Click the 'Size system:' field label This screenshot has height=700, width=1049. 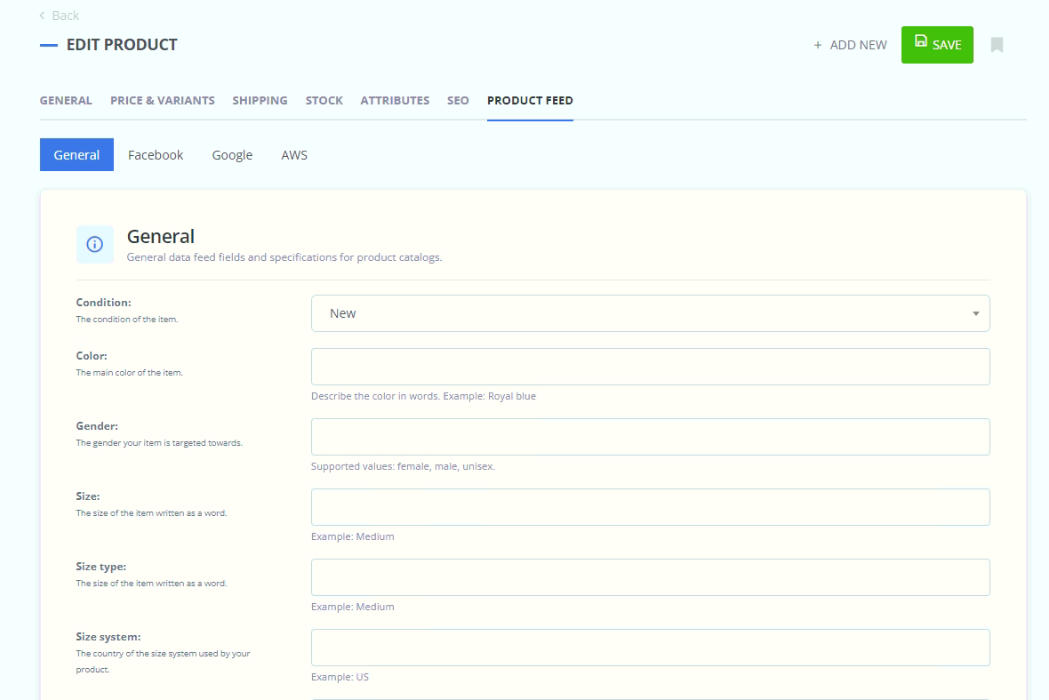[108, 637]
